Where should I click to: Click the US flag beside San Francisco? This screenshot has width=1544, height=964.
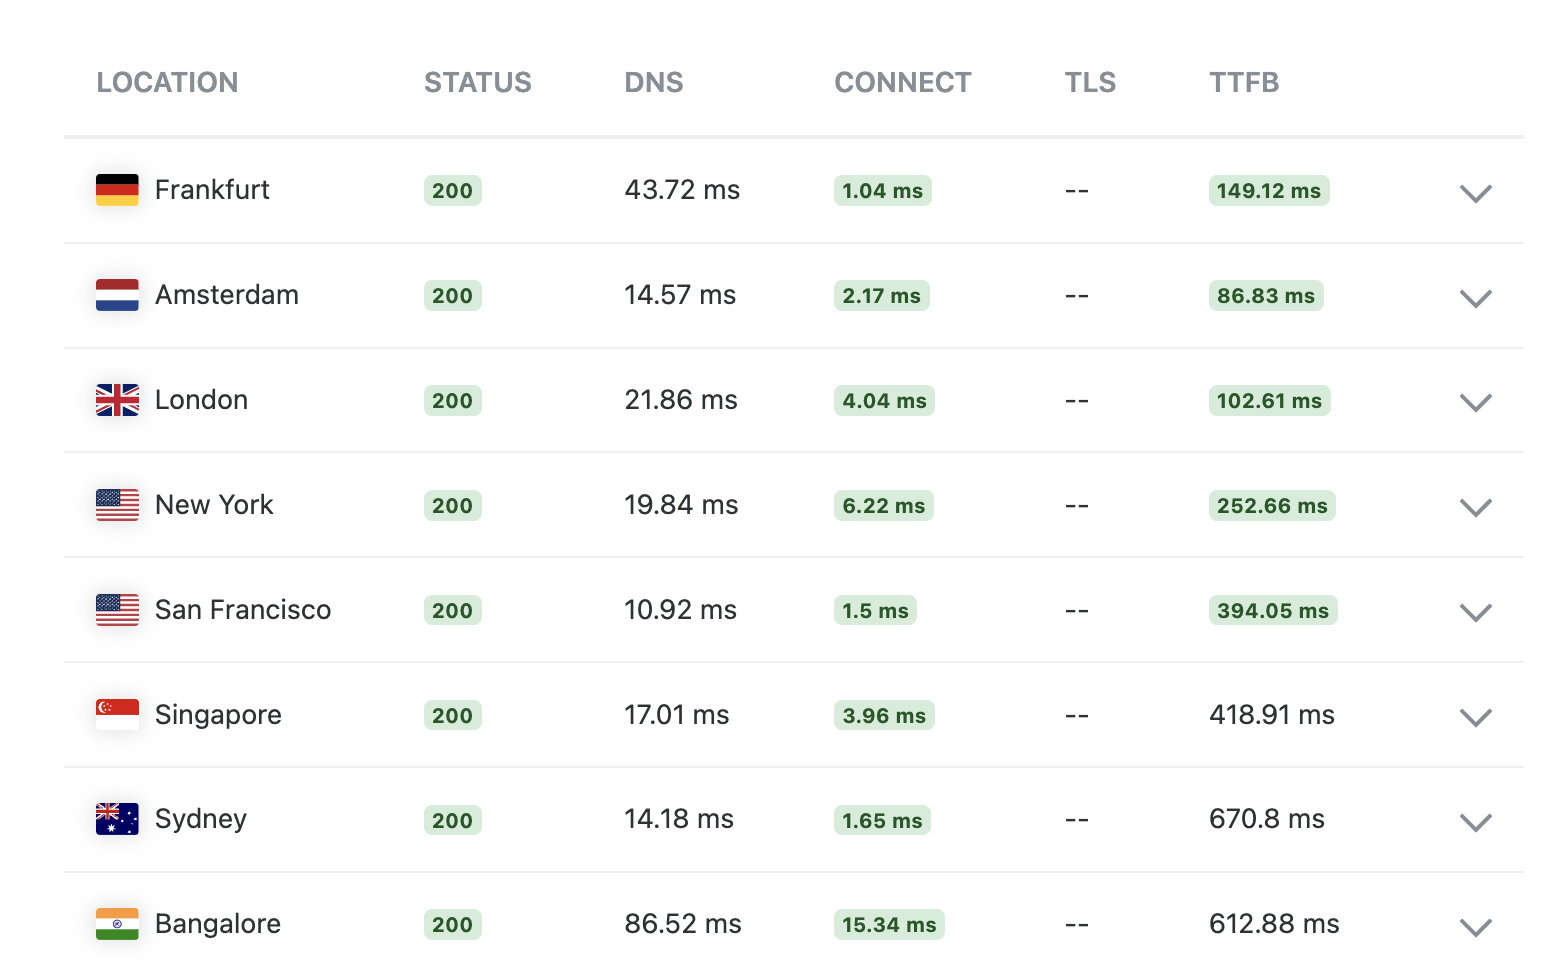[x=117, y=610]
